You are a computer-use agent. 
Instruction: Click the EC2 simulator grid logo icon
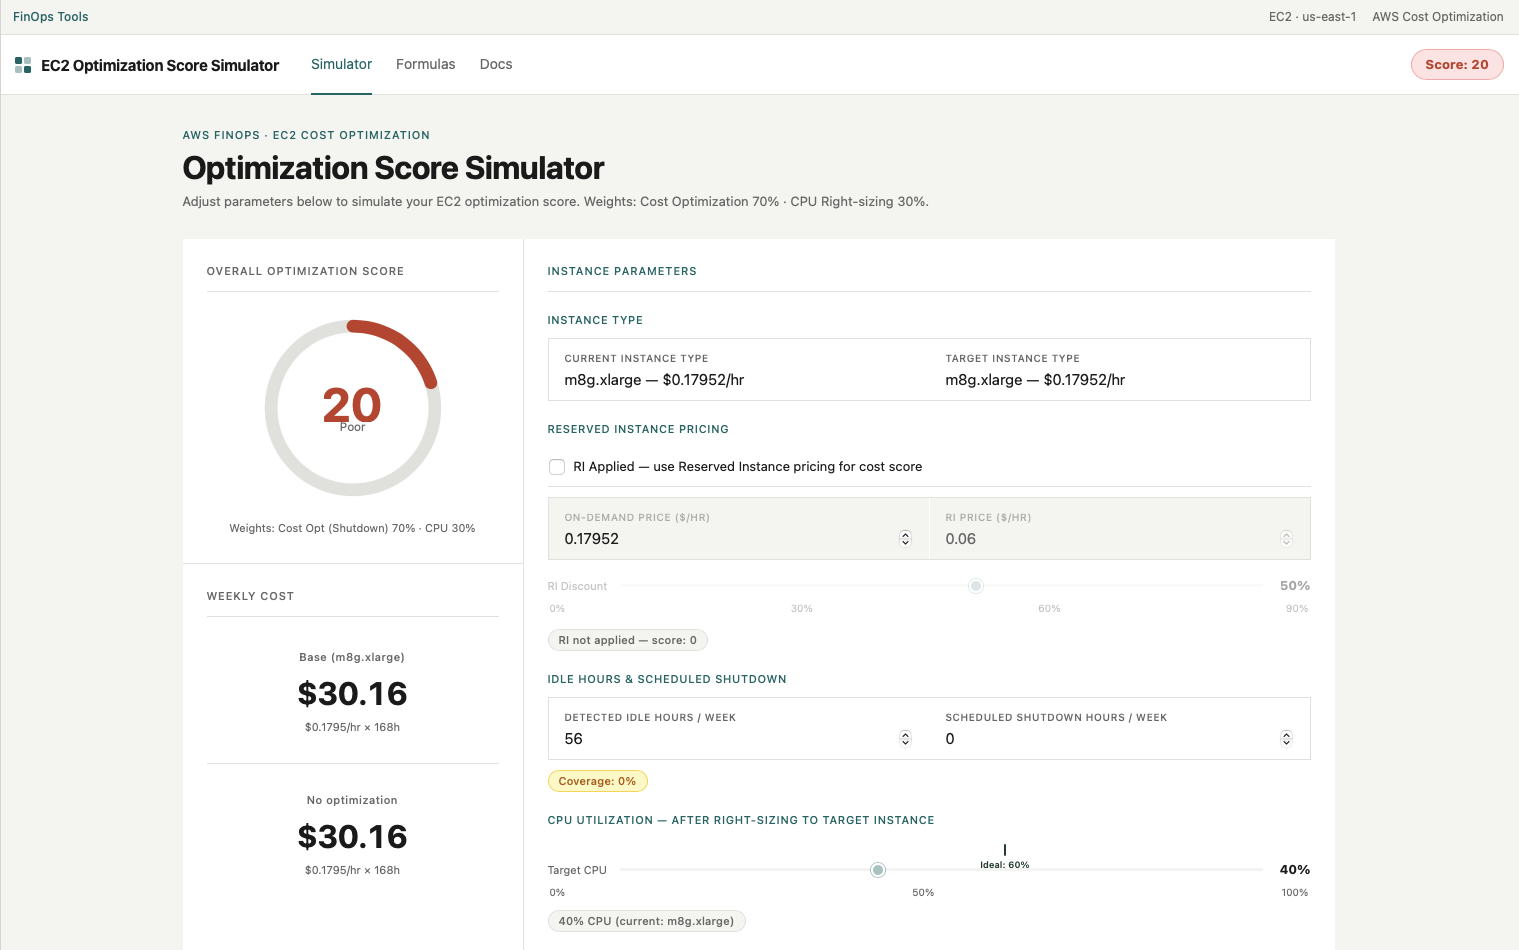[23, 65]
